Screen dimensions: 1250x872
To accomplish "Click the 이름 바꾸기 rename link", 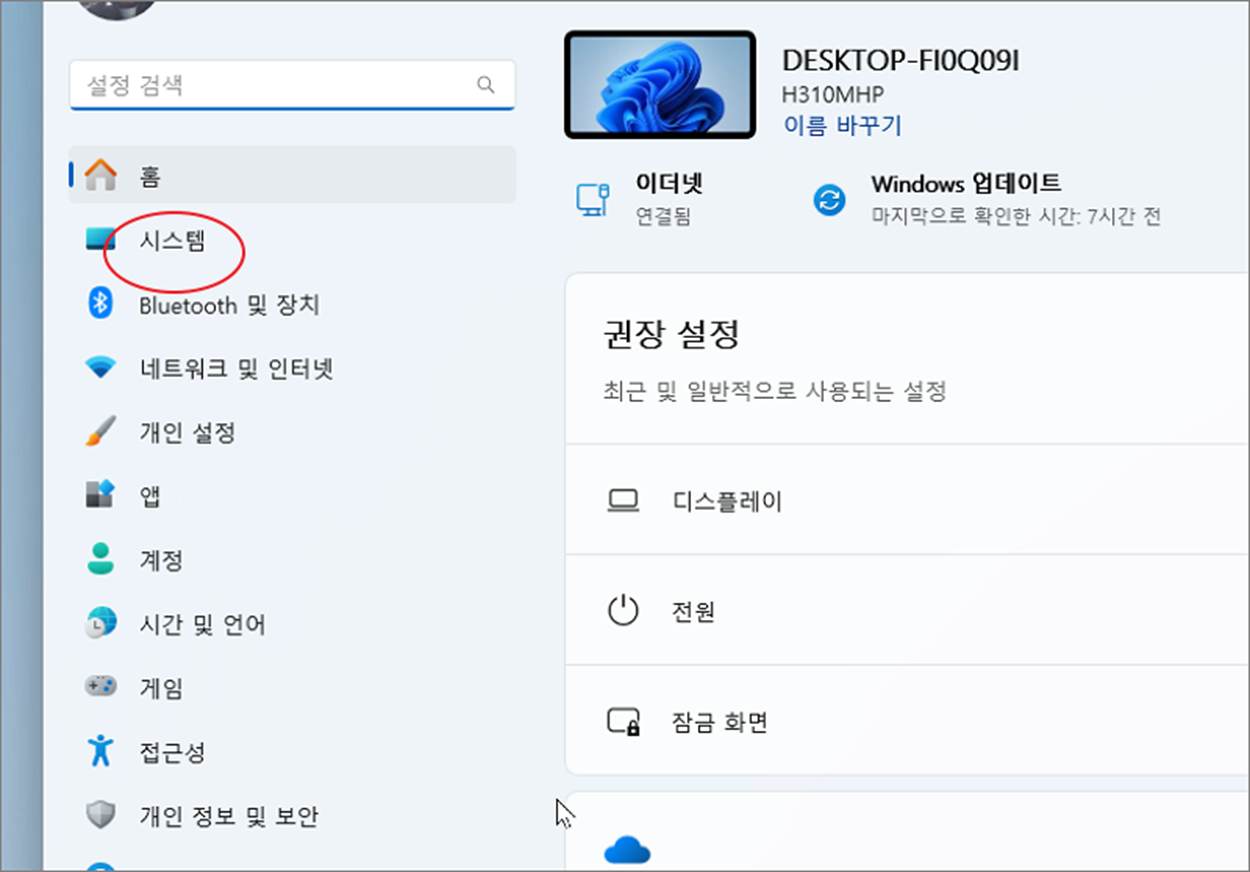I will point(842,125).
